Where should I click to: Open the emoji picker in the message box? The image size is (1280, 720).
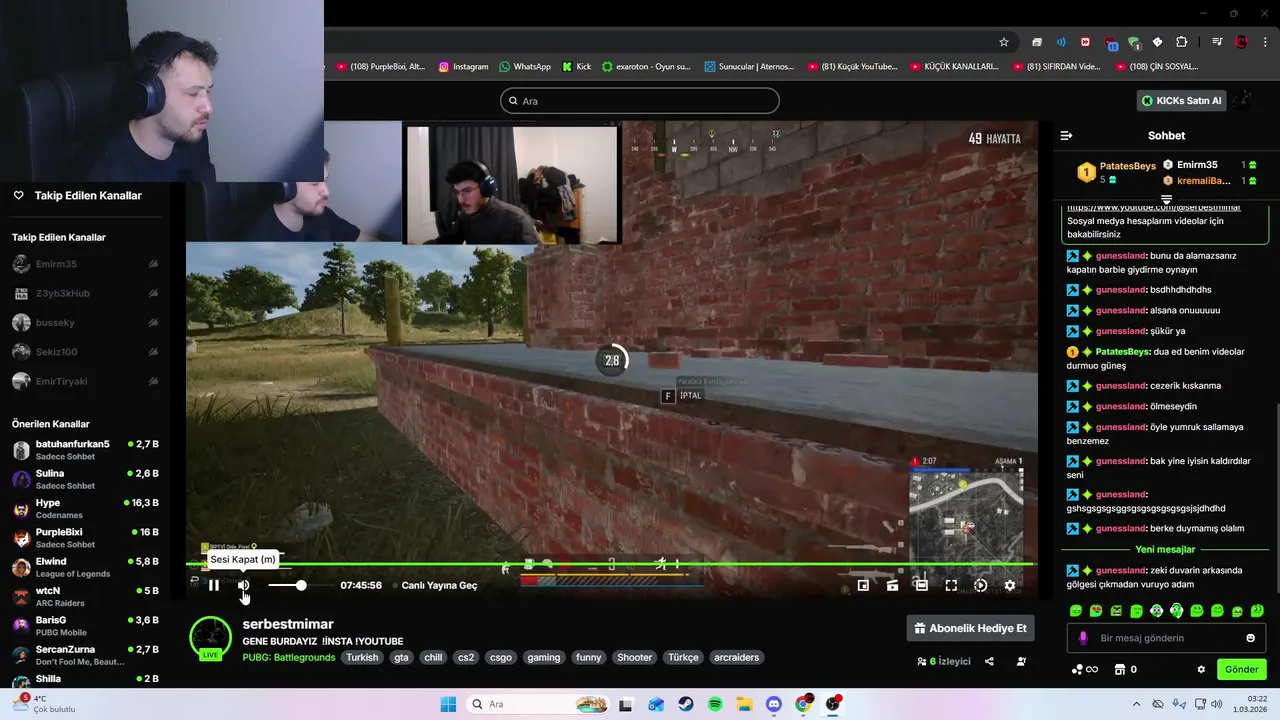1250,638
